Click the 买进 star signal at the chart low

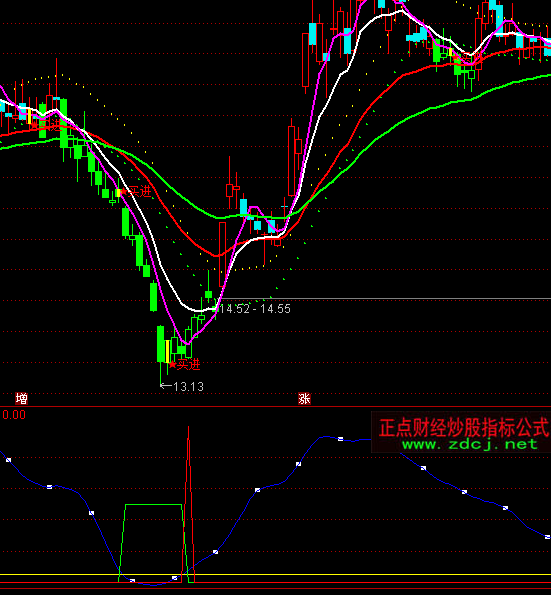pyautogui.click(x=184, y=365)
